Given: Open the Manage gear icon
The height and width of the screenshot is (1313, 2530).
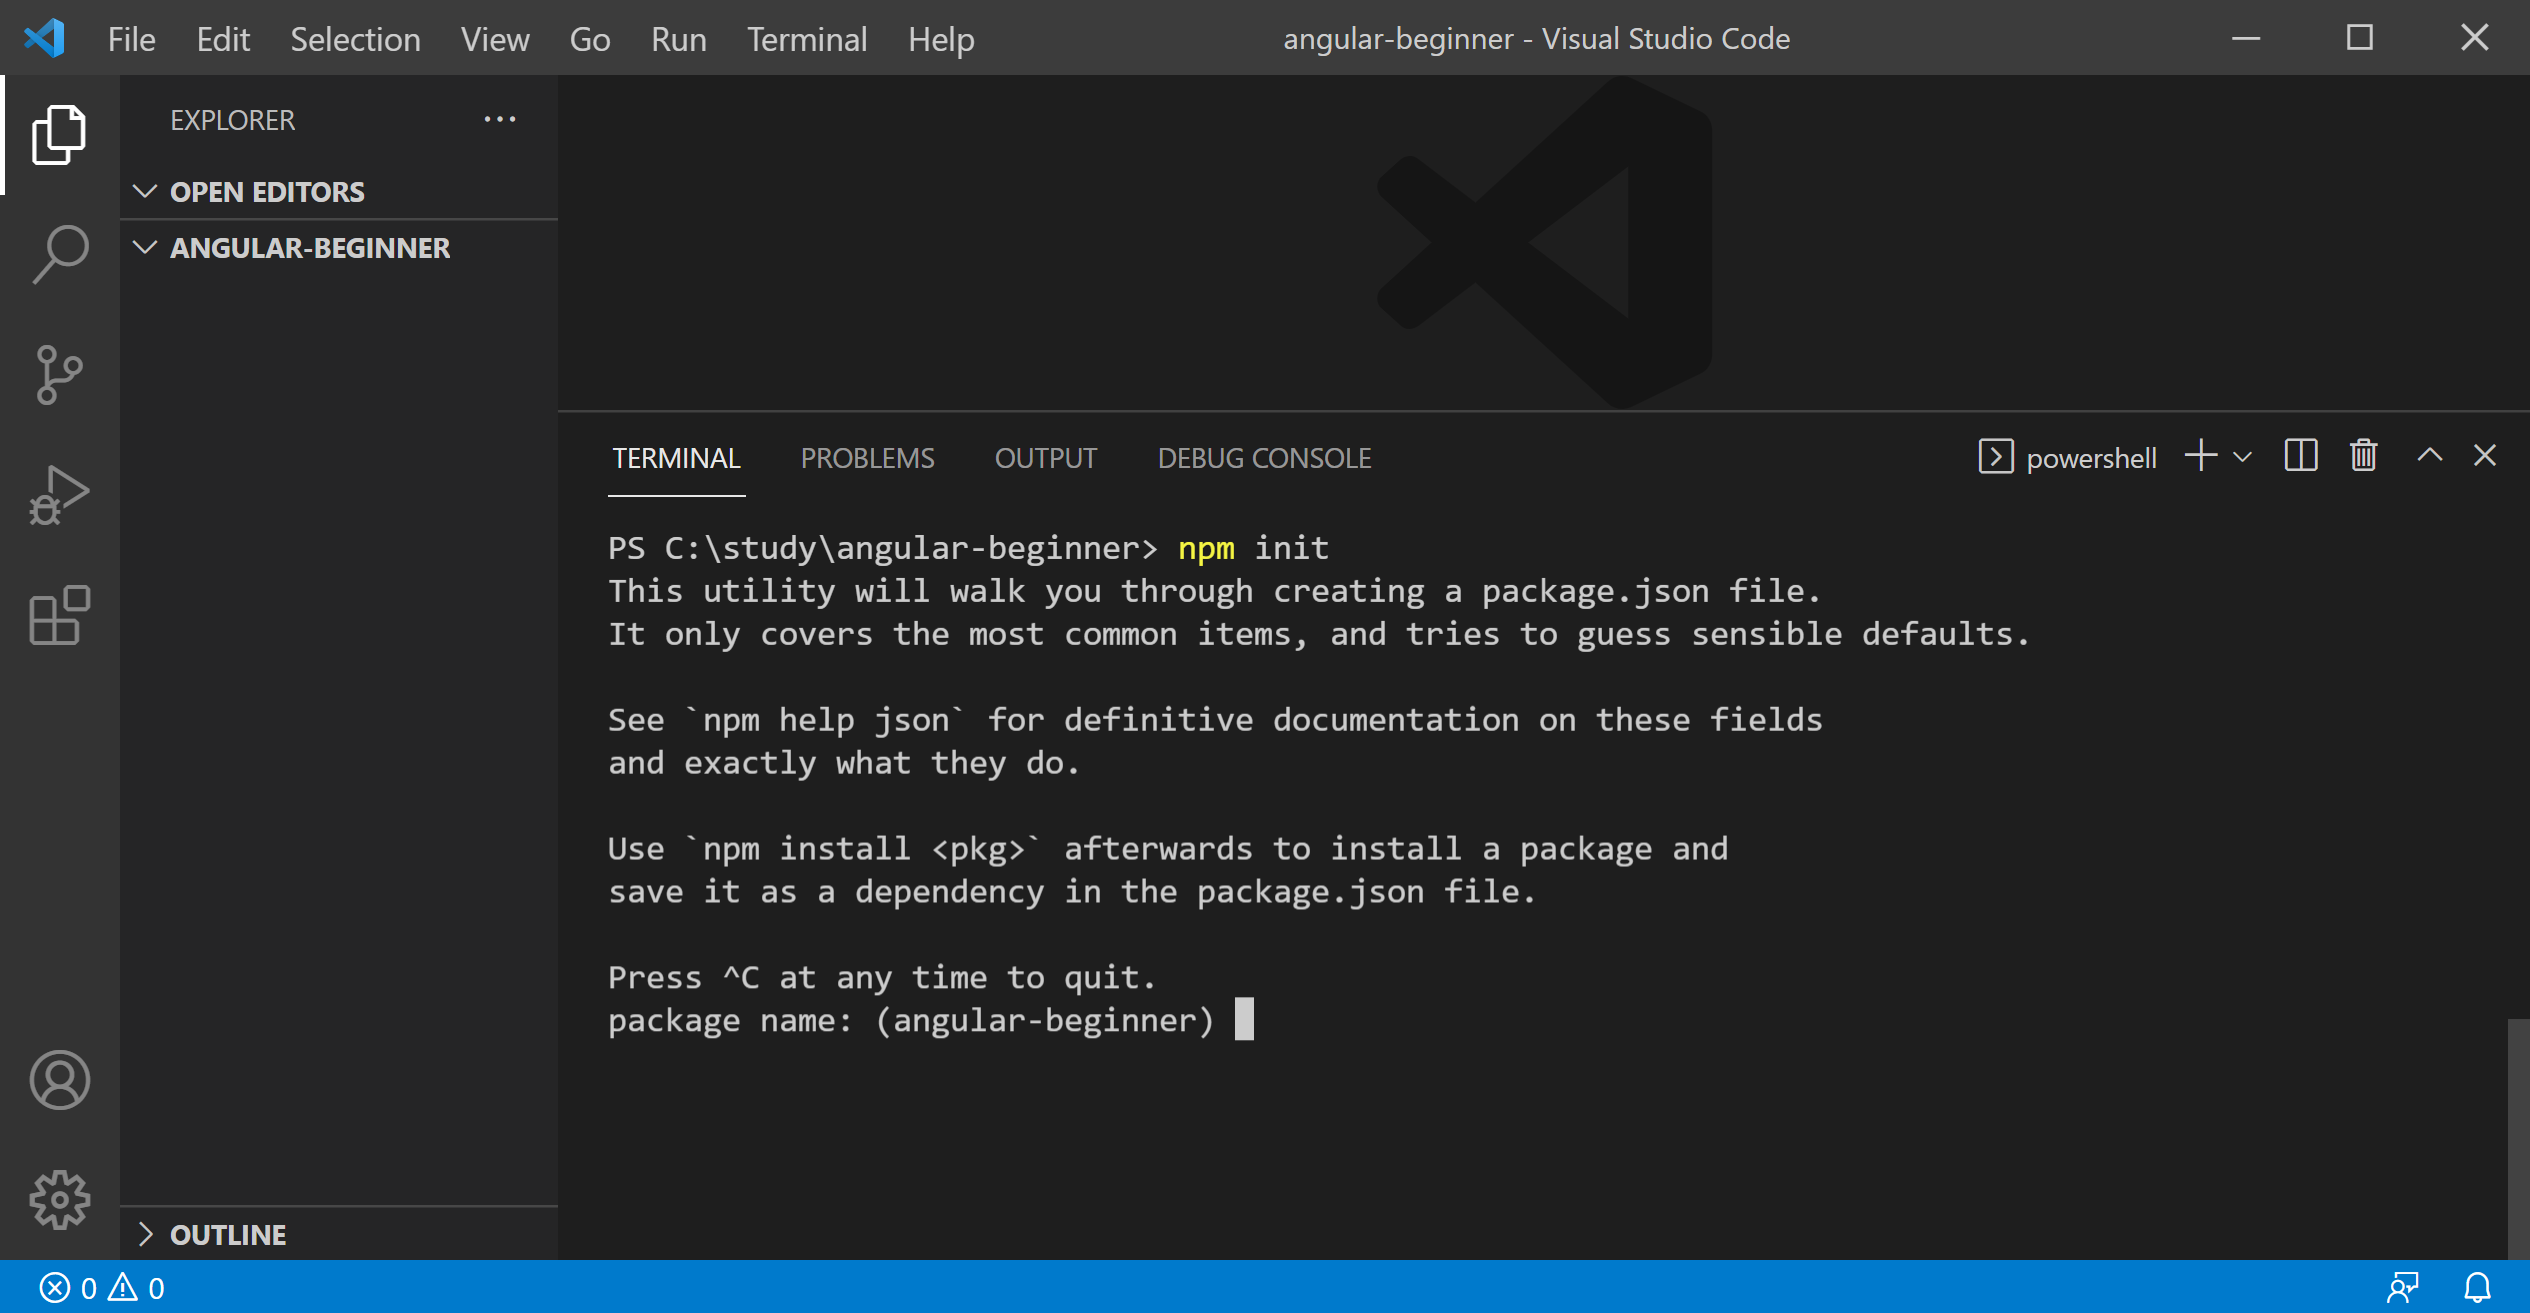Looking at the screenshot, I should point(60,1199).
